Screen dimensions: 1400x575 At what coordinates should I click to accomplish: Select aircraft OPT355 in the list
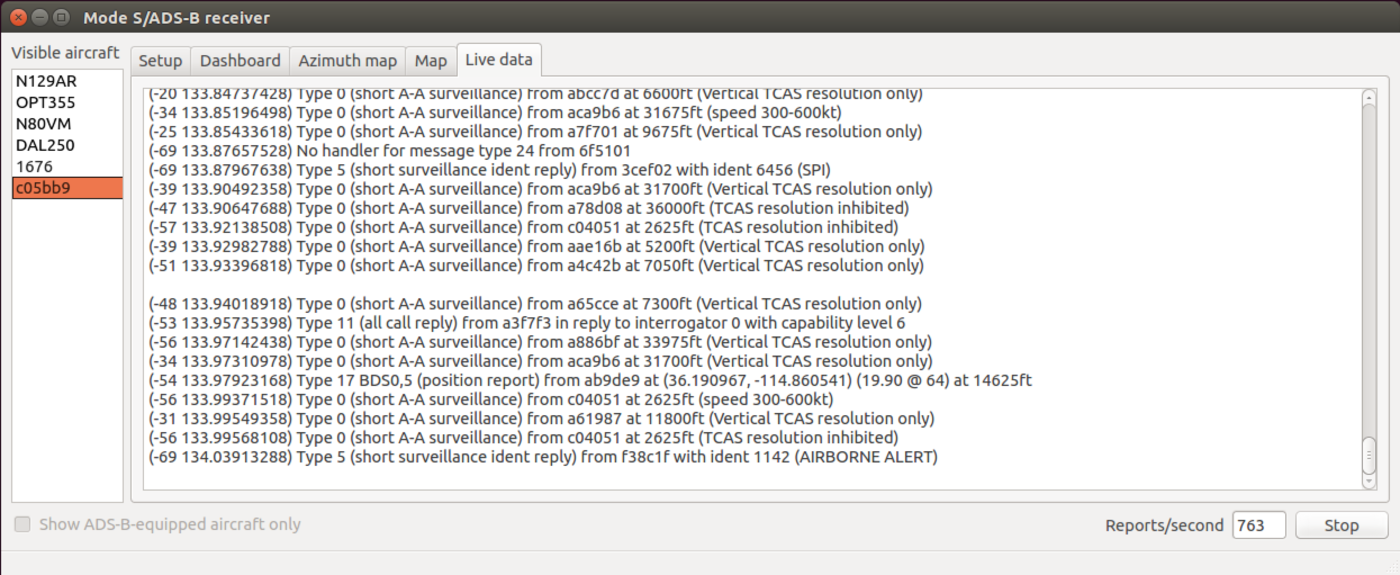coord(67,102)
